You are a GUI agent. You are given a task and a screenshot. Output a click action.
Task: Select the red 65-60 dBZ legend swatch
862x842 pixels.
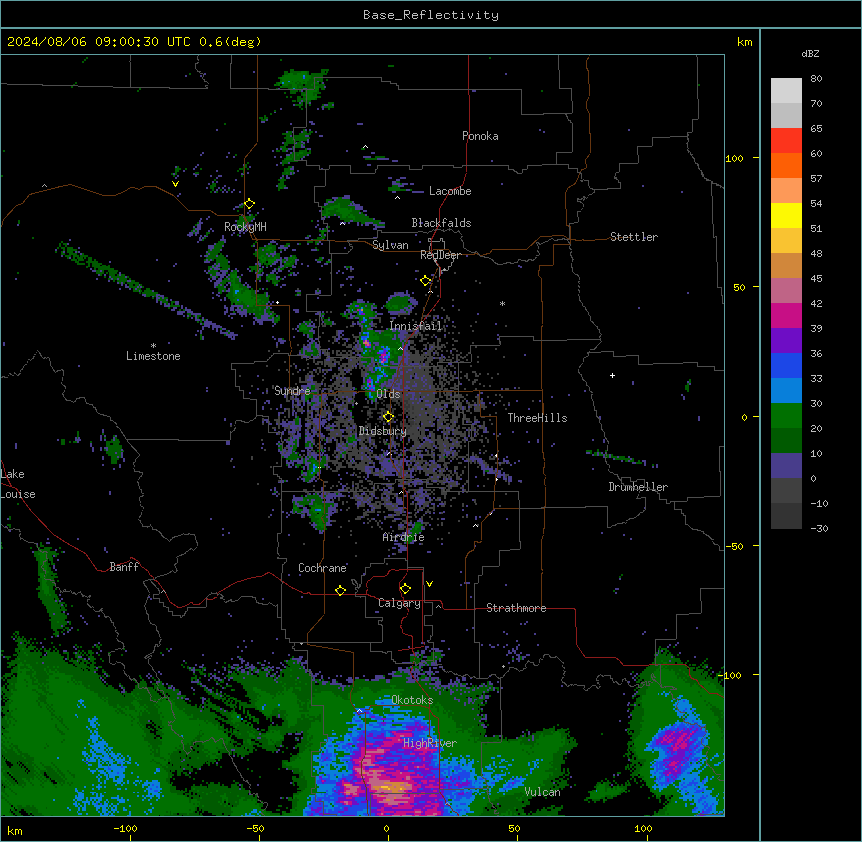pyautogui.click(x=786, y=140)
